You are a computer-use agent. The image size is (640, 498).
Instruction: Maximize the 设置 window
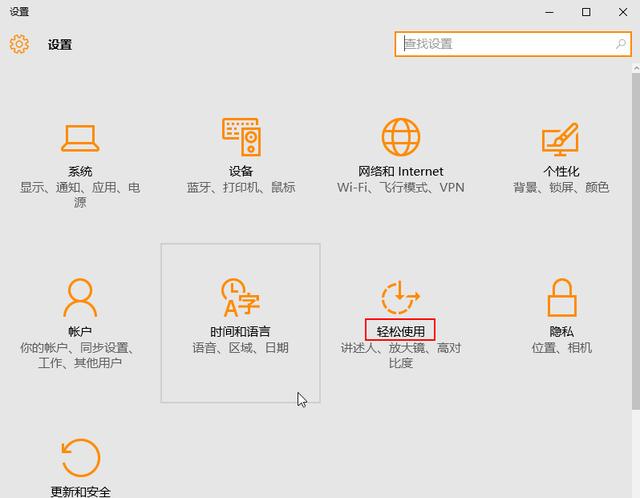point(586,12)
